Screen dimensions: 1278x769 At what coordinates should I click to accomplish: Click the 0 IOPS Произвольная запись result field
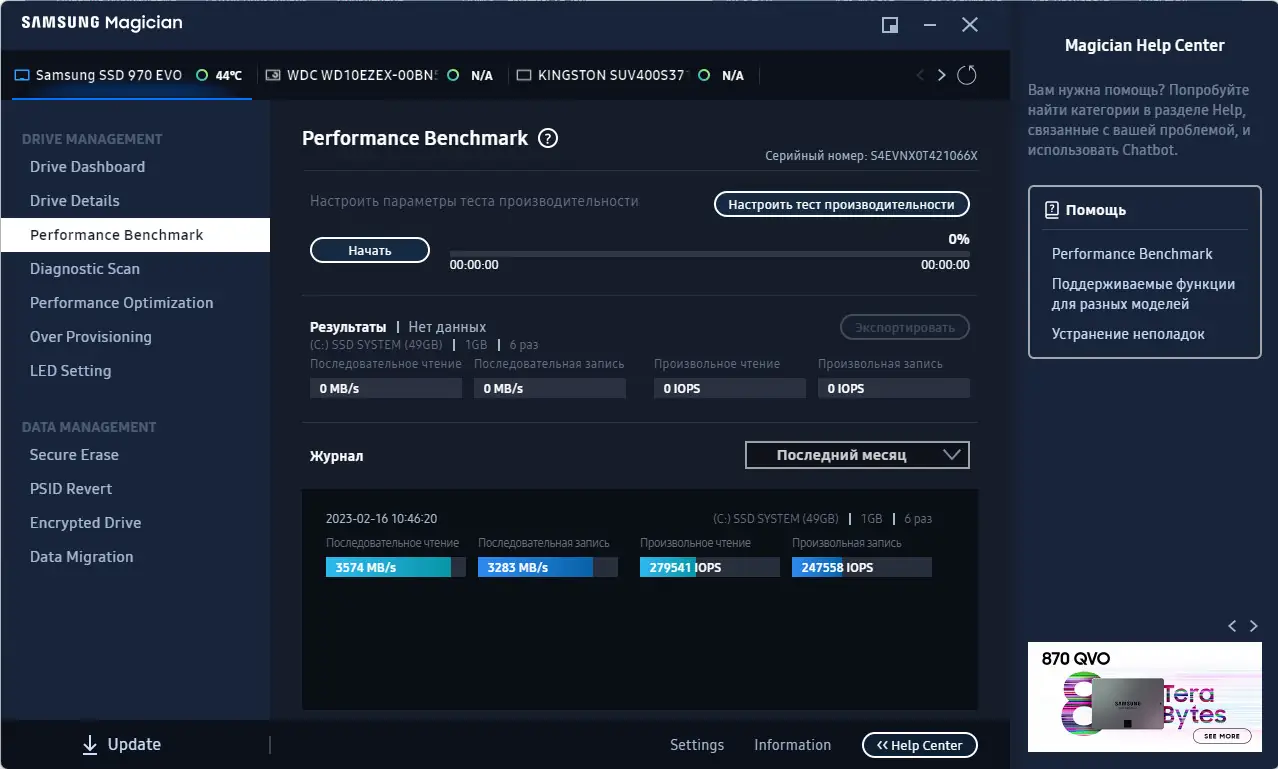pyautogui.click(x=894, y=388)
